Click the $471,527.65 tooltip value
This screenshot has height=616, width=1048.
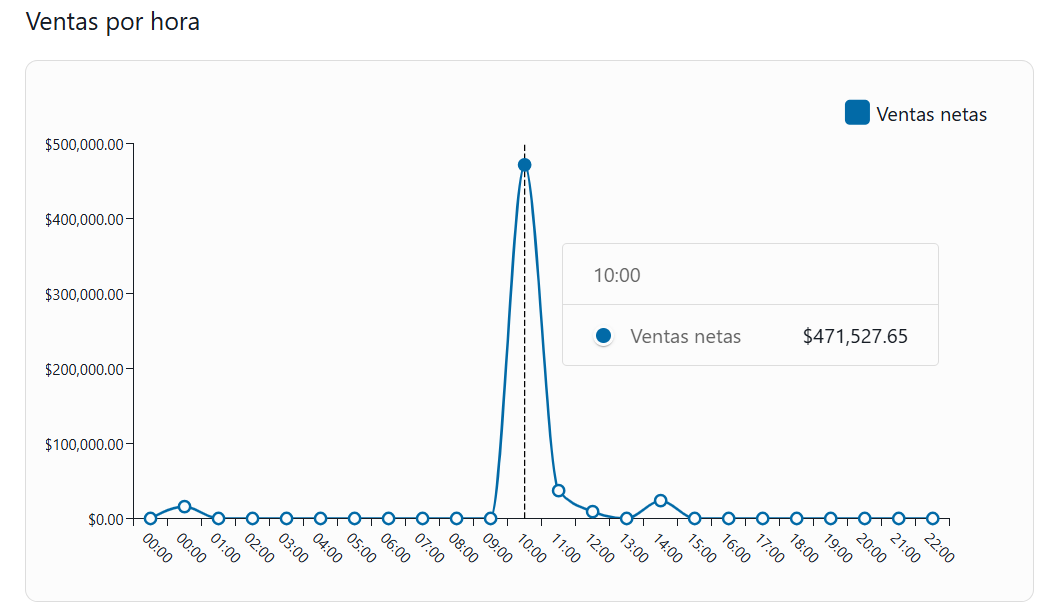coord(855,336)
